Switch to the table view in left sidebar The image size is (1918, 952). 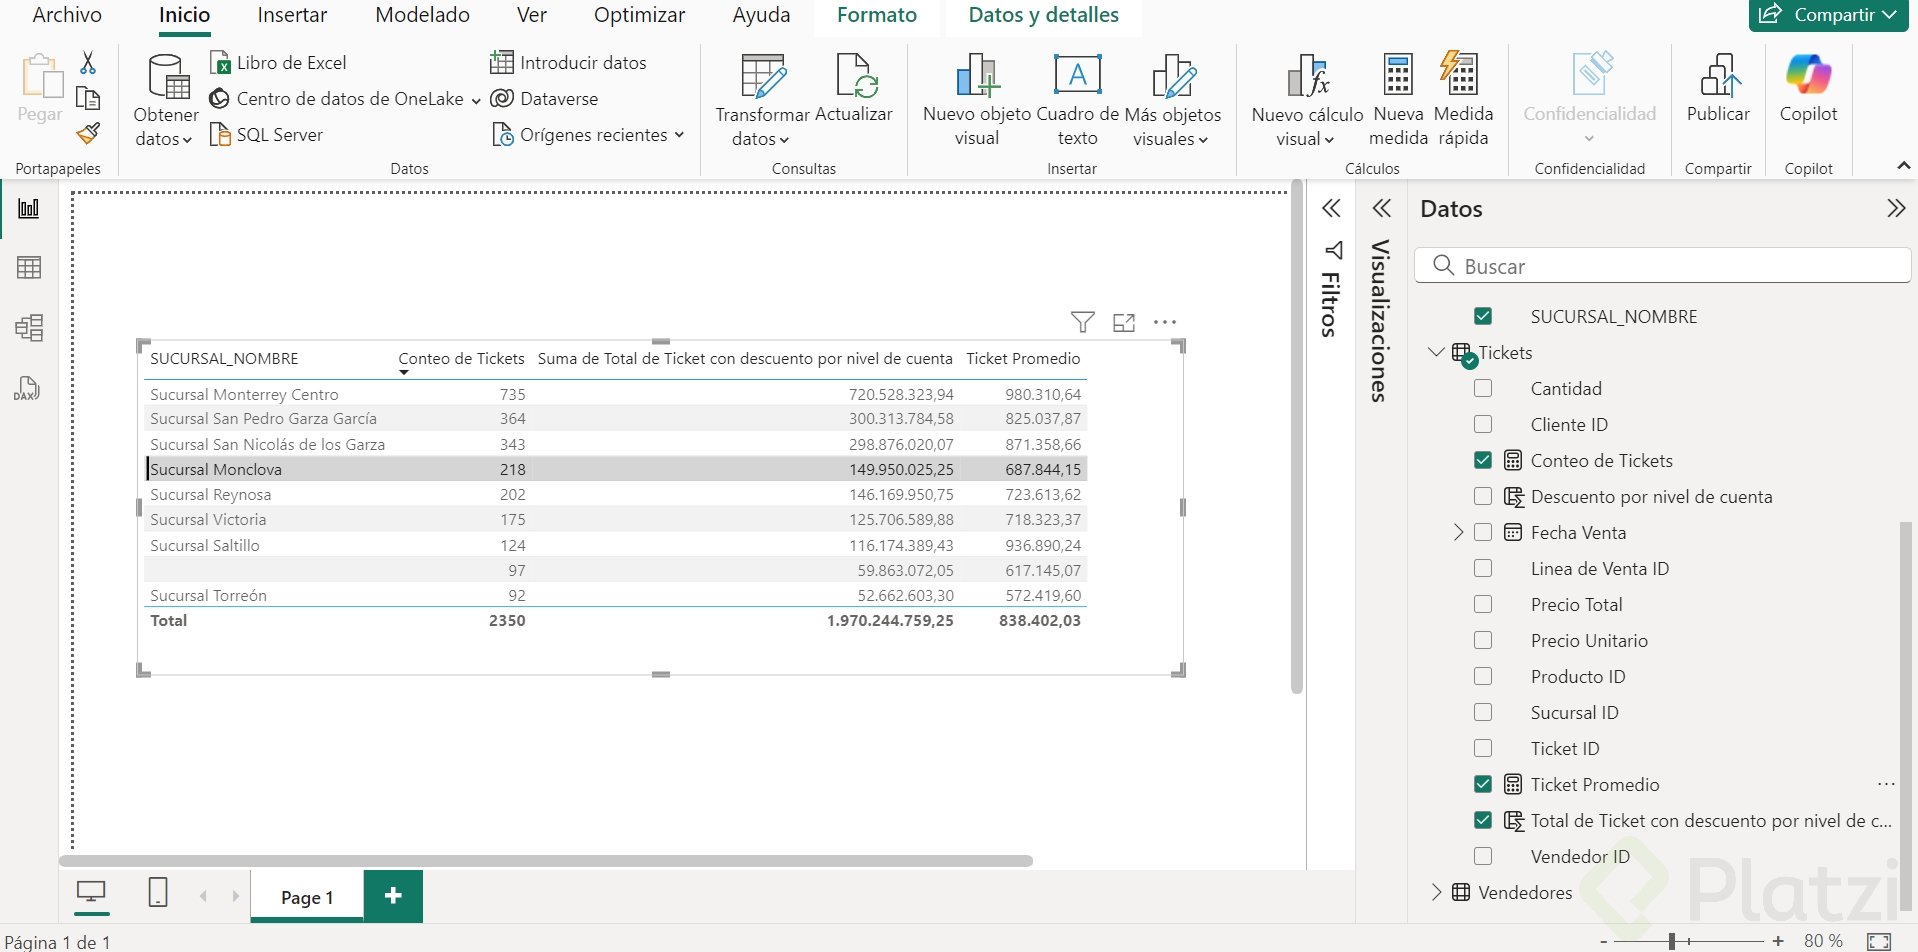(29, 268)
